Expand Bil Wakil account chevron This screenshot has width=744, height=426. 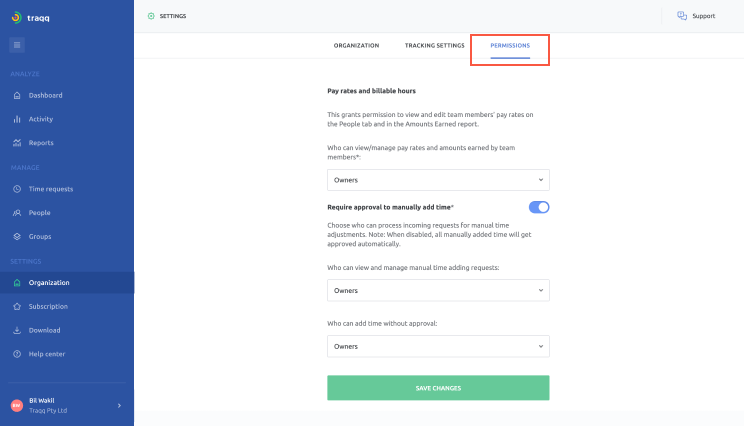coord(119,406)
